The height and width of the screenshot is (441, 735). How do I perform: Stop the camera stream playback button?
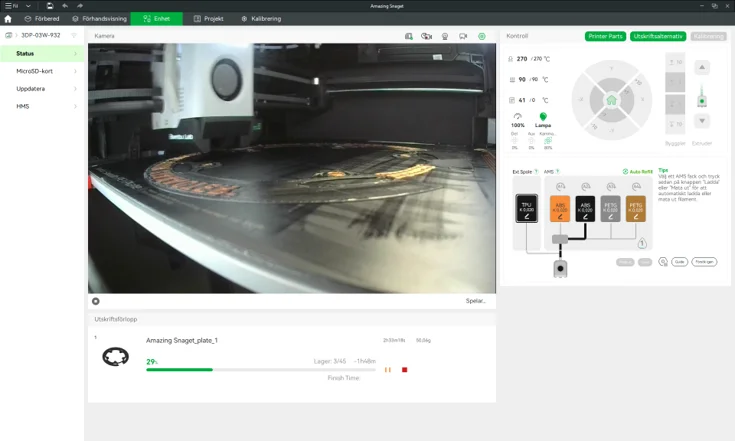point(96,301)
